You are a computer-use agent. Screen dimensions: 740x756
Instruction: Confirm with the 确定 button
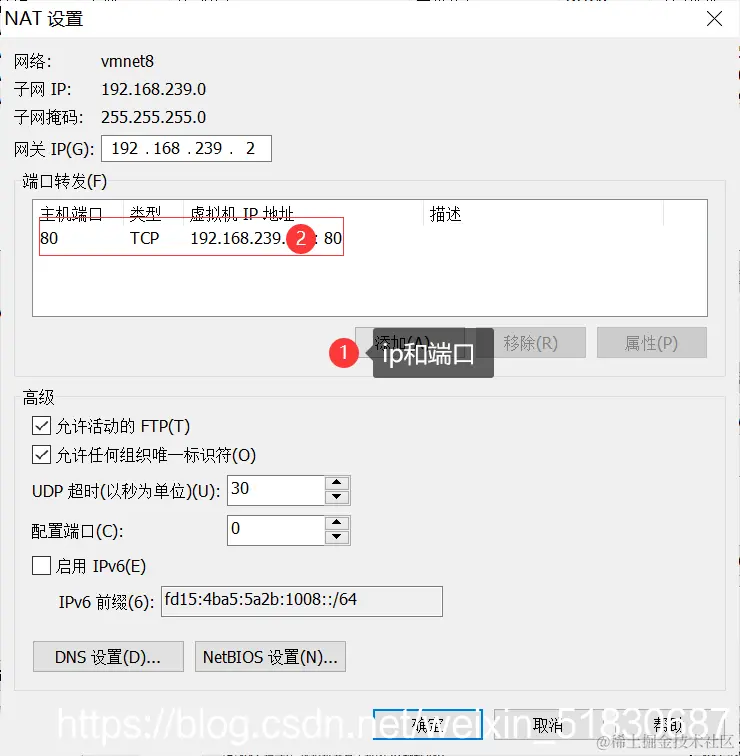(428, 724)
